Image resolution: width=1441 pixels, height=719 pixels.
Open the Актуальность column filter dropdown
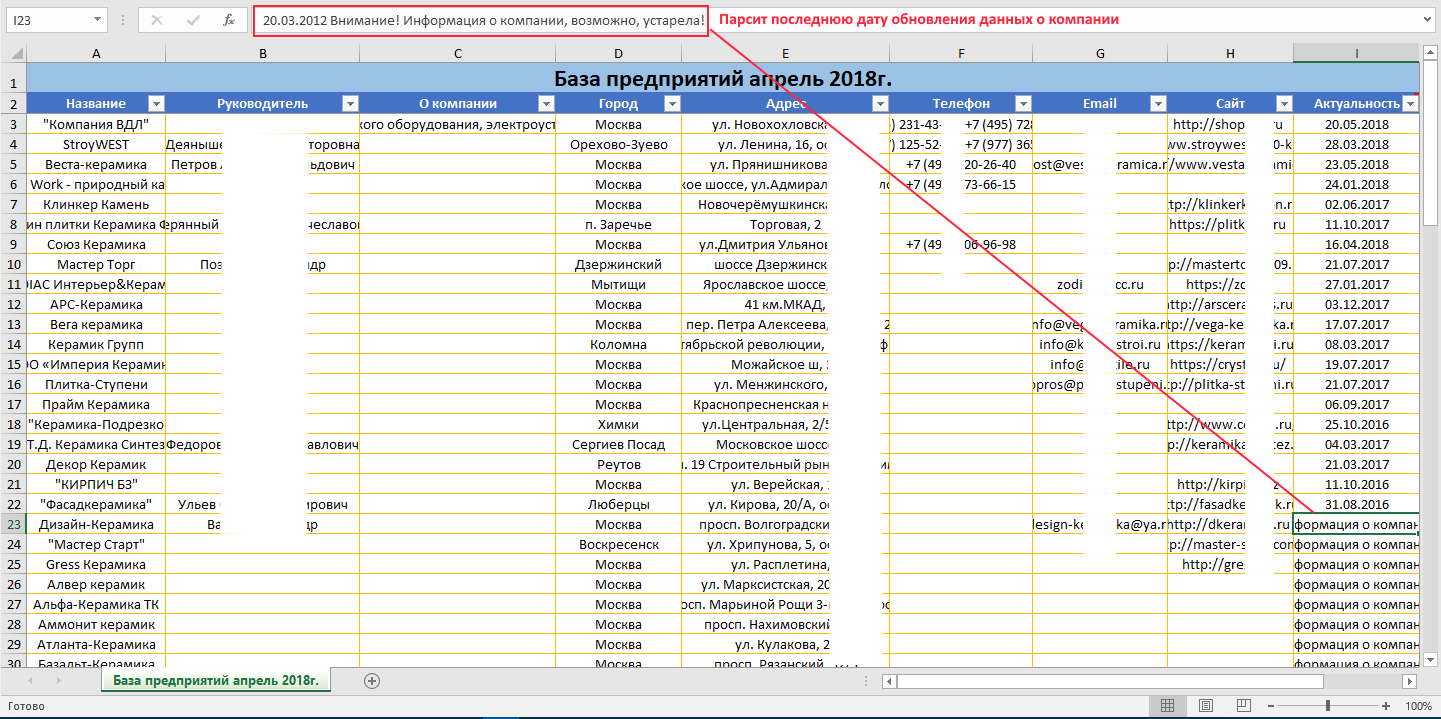tap(1410, 103)
